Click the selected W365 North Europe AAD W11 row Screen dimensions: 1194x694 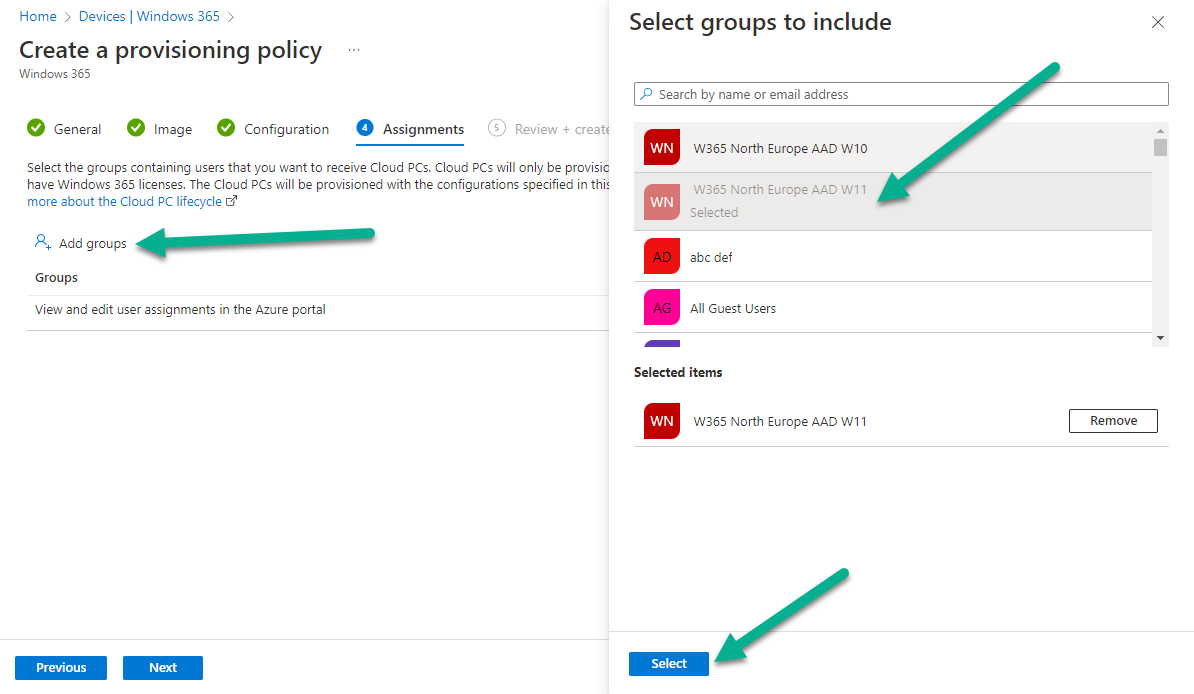pyautogui.click(x=892, y=202)
